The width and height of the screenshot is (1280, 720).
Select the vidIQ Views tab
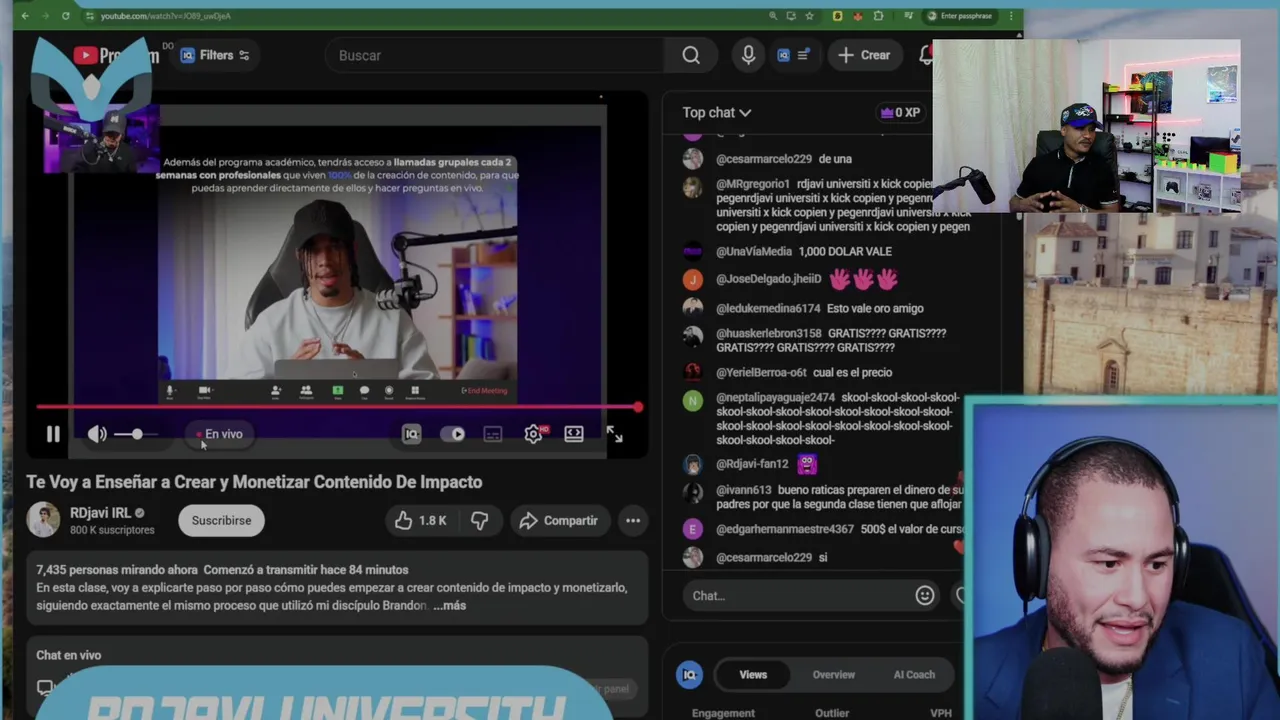753,674
